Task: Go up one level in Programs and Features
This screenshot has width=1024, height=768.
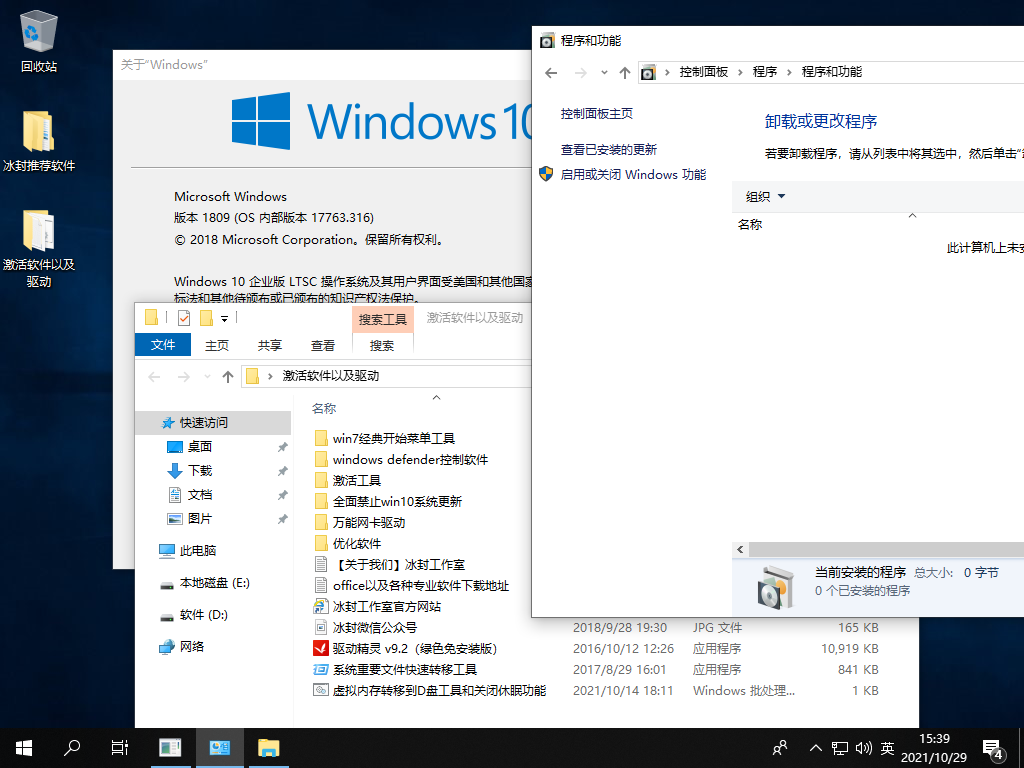Action: pyautogui.click(x=625, y=72)
